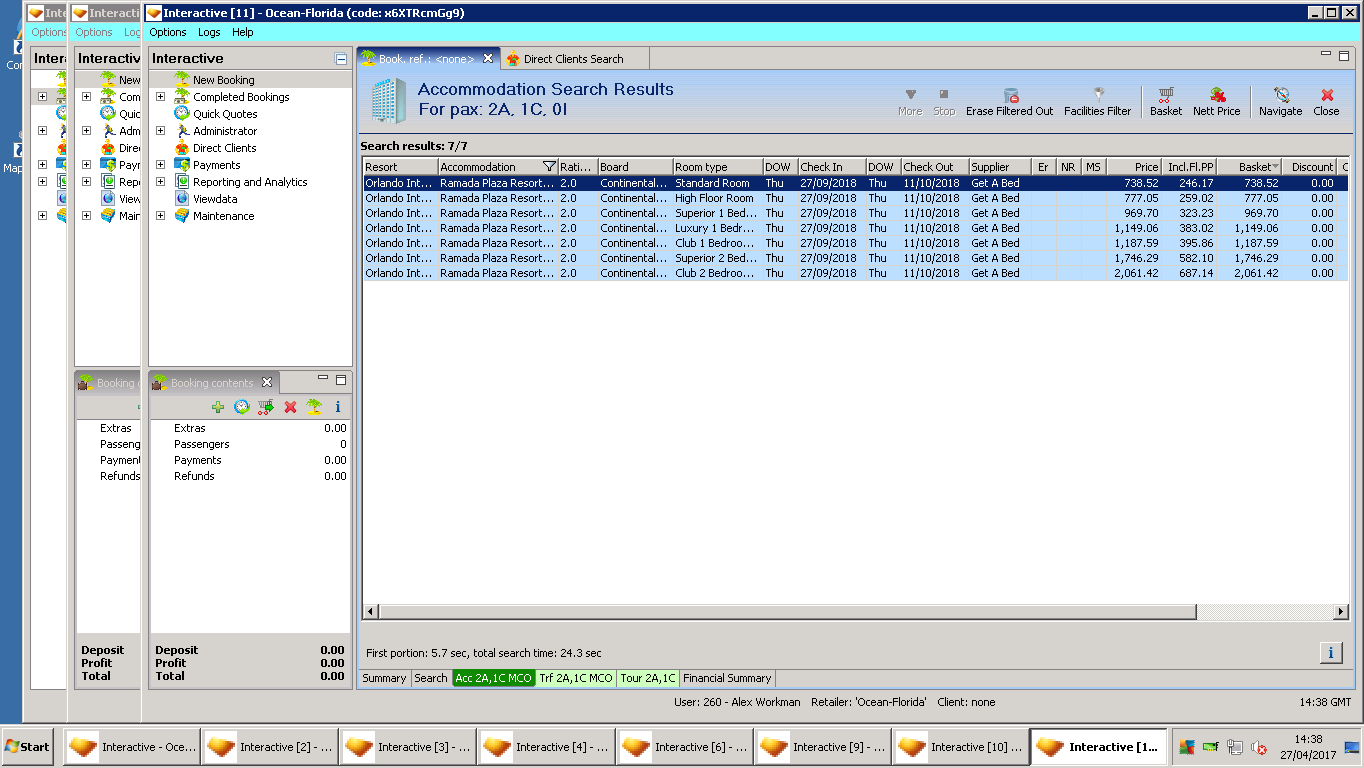This screenshot has width=1364, height=768.
Task: Expand the Administrator node in front tree
Action: click(160, 131)
